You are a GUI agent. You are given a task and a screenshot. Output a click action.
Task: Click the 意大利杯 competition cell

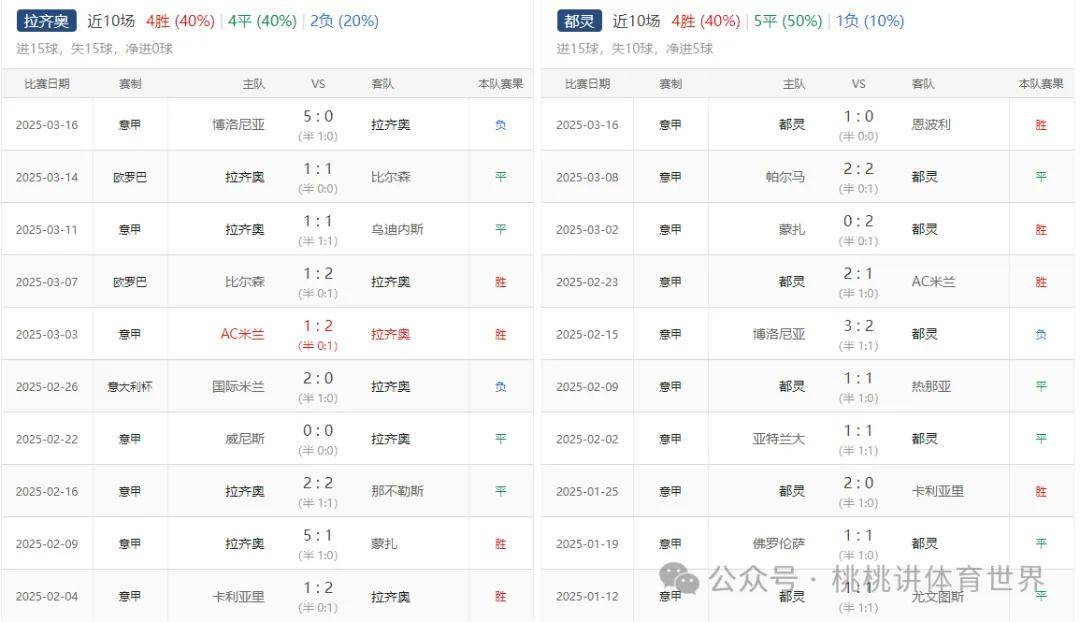pos(129,386)
